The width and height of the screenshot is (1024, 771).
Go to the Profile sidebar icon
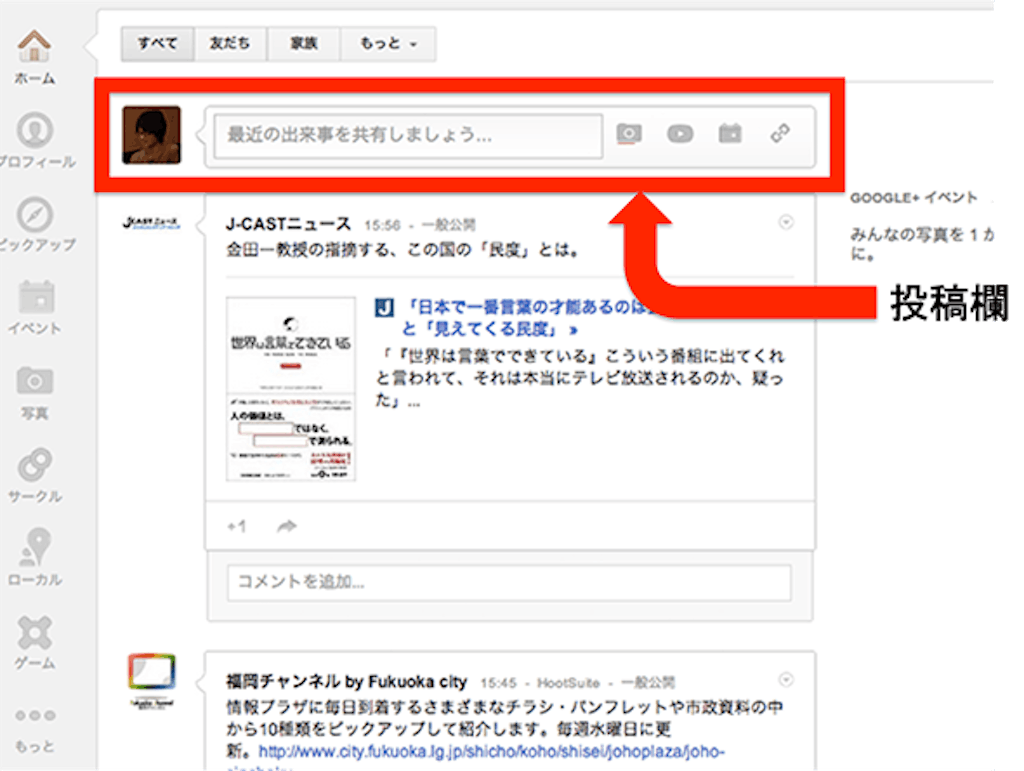(35, 132)
